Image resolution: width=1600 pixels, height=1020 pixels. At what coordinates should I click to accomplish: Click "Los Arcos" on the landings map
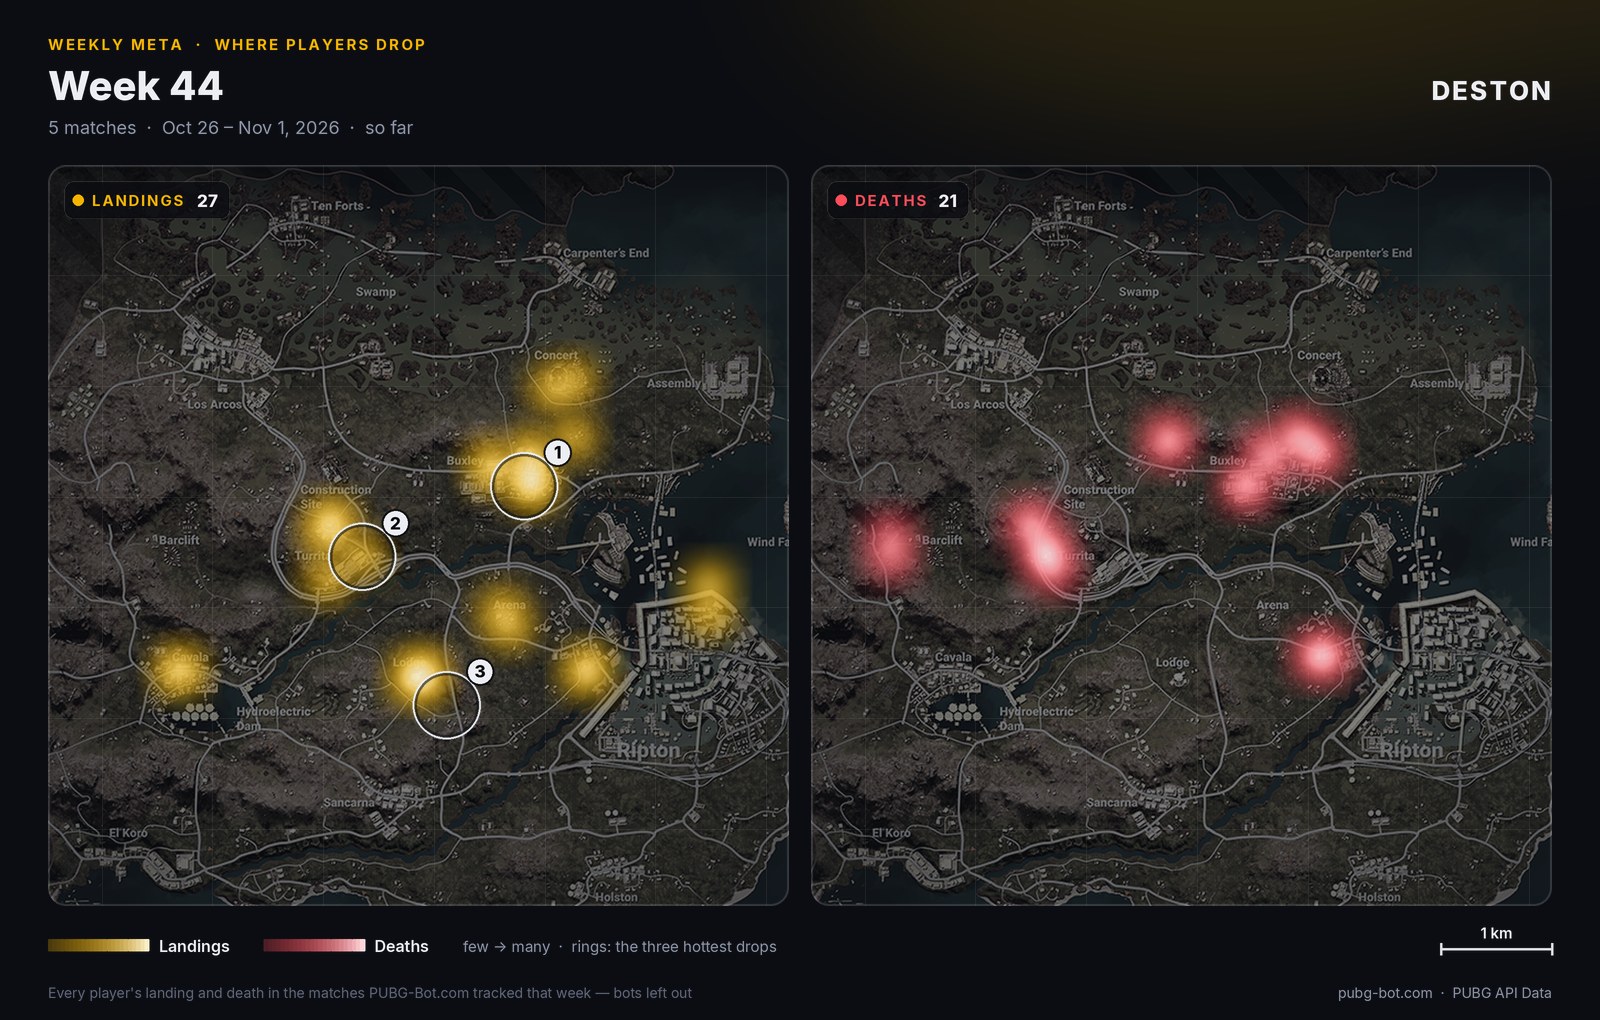coord(215,405)
